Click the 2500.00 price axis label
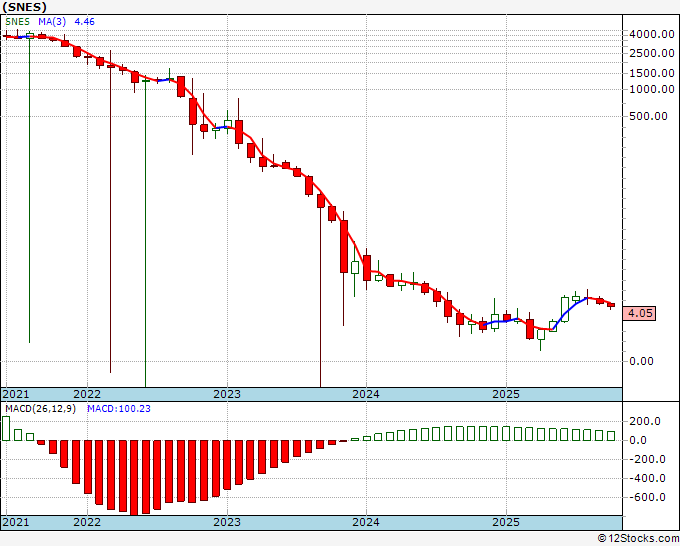 (651, 53)
